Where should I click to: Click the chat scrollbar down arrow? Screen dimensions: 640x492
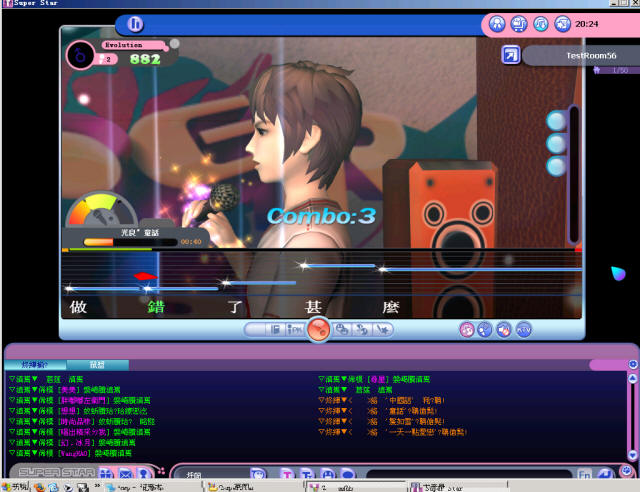(x=633, y=454)
